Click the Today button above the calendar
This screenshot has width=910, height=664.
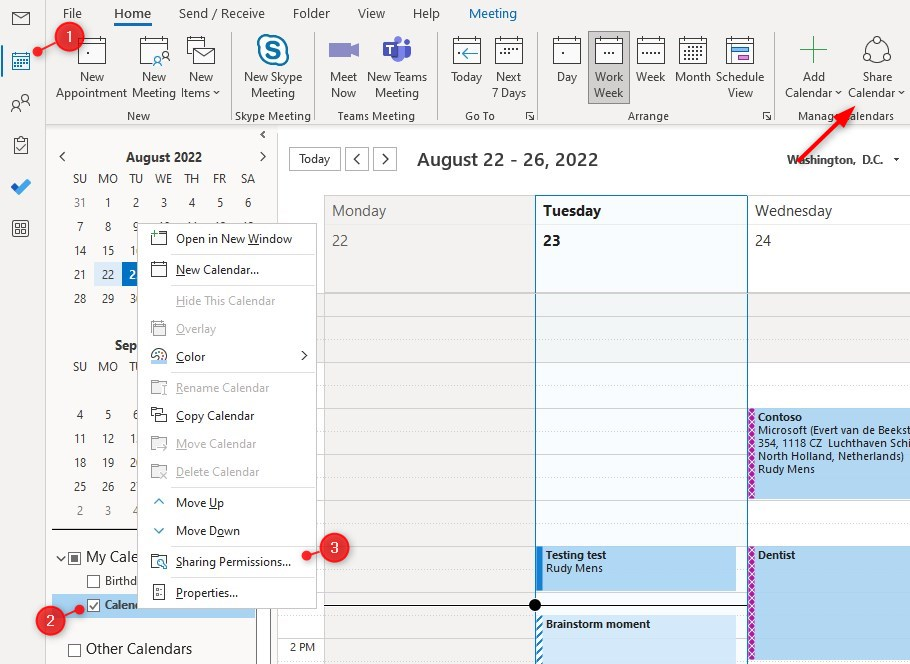(314, 158)
